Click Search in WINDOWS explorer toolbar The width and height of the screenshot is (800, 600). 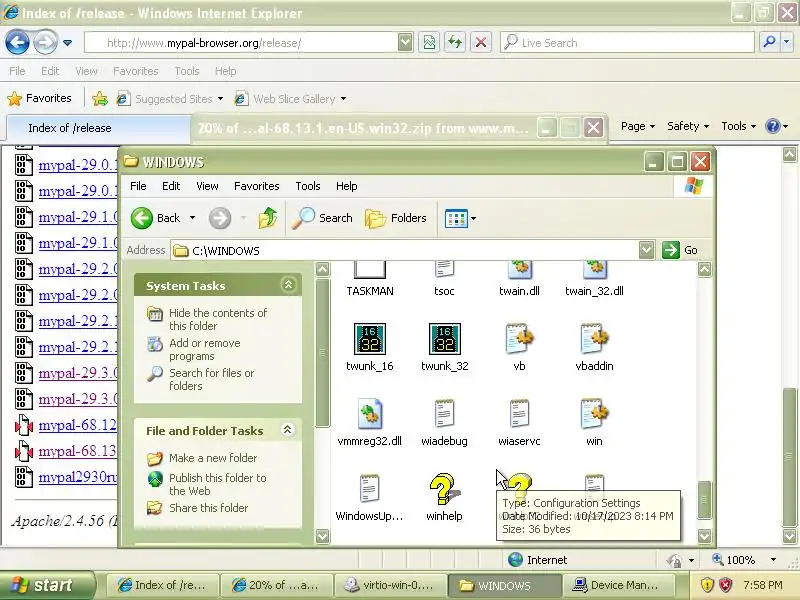coord(322,218)
